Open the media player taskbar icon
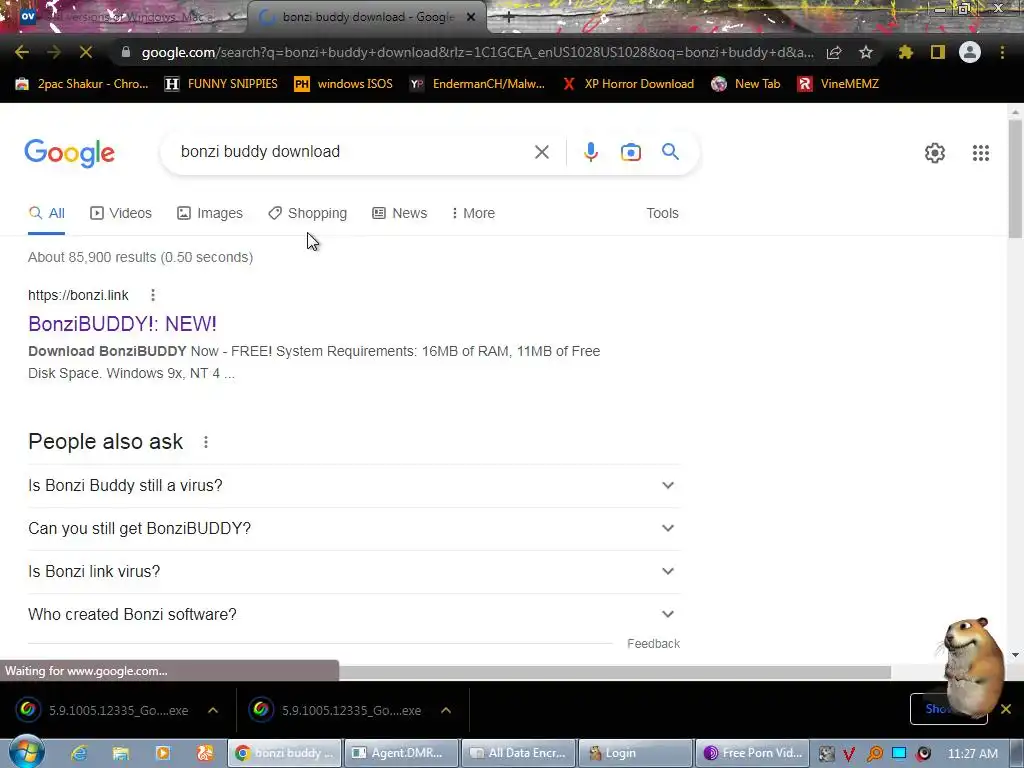 click(x=163, y=753)
